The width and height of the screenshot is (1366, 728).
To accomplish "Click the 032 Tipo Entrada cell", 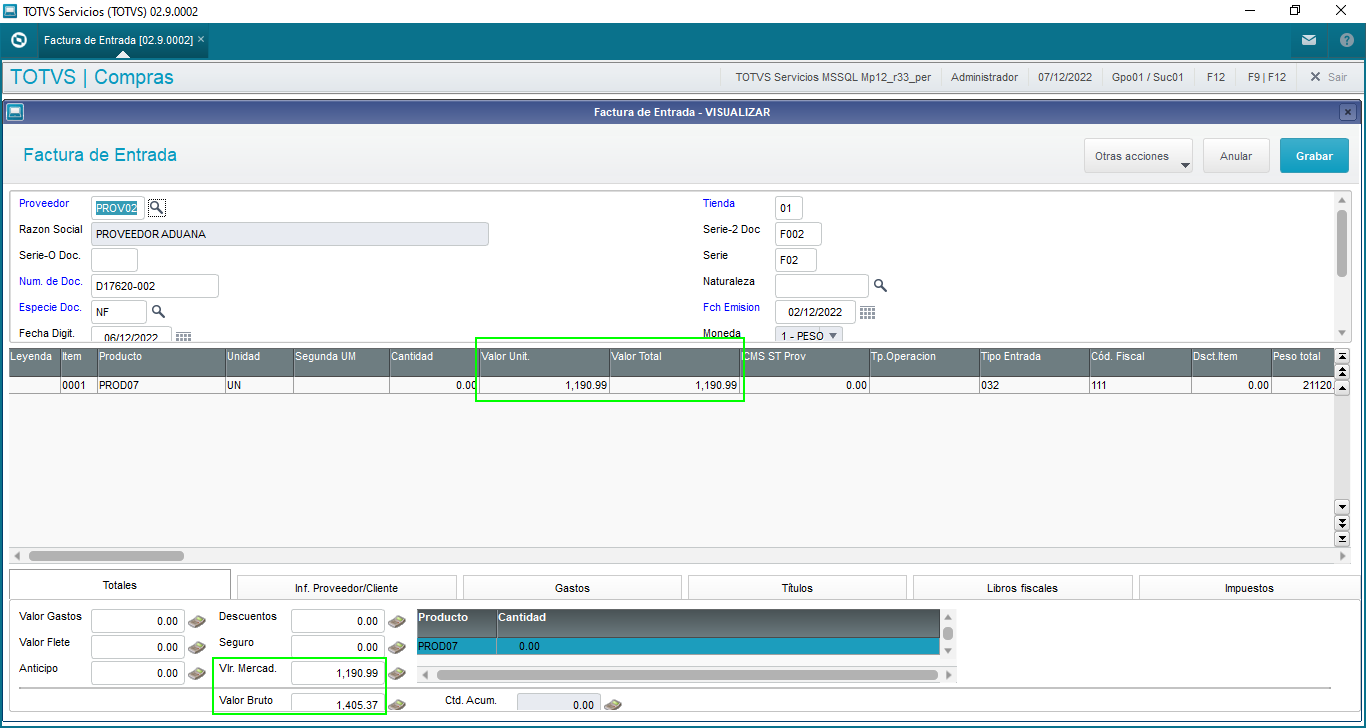I will coord(1034,385).
